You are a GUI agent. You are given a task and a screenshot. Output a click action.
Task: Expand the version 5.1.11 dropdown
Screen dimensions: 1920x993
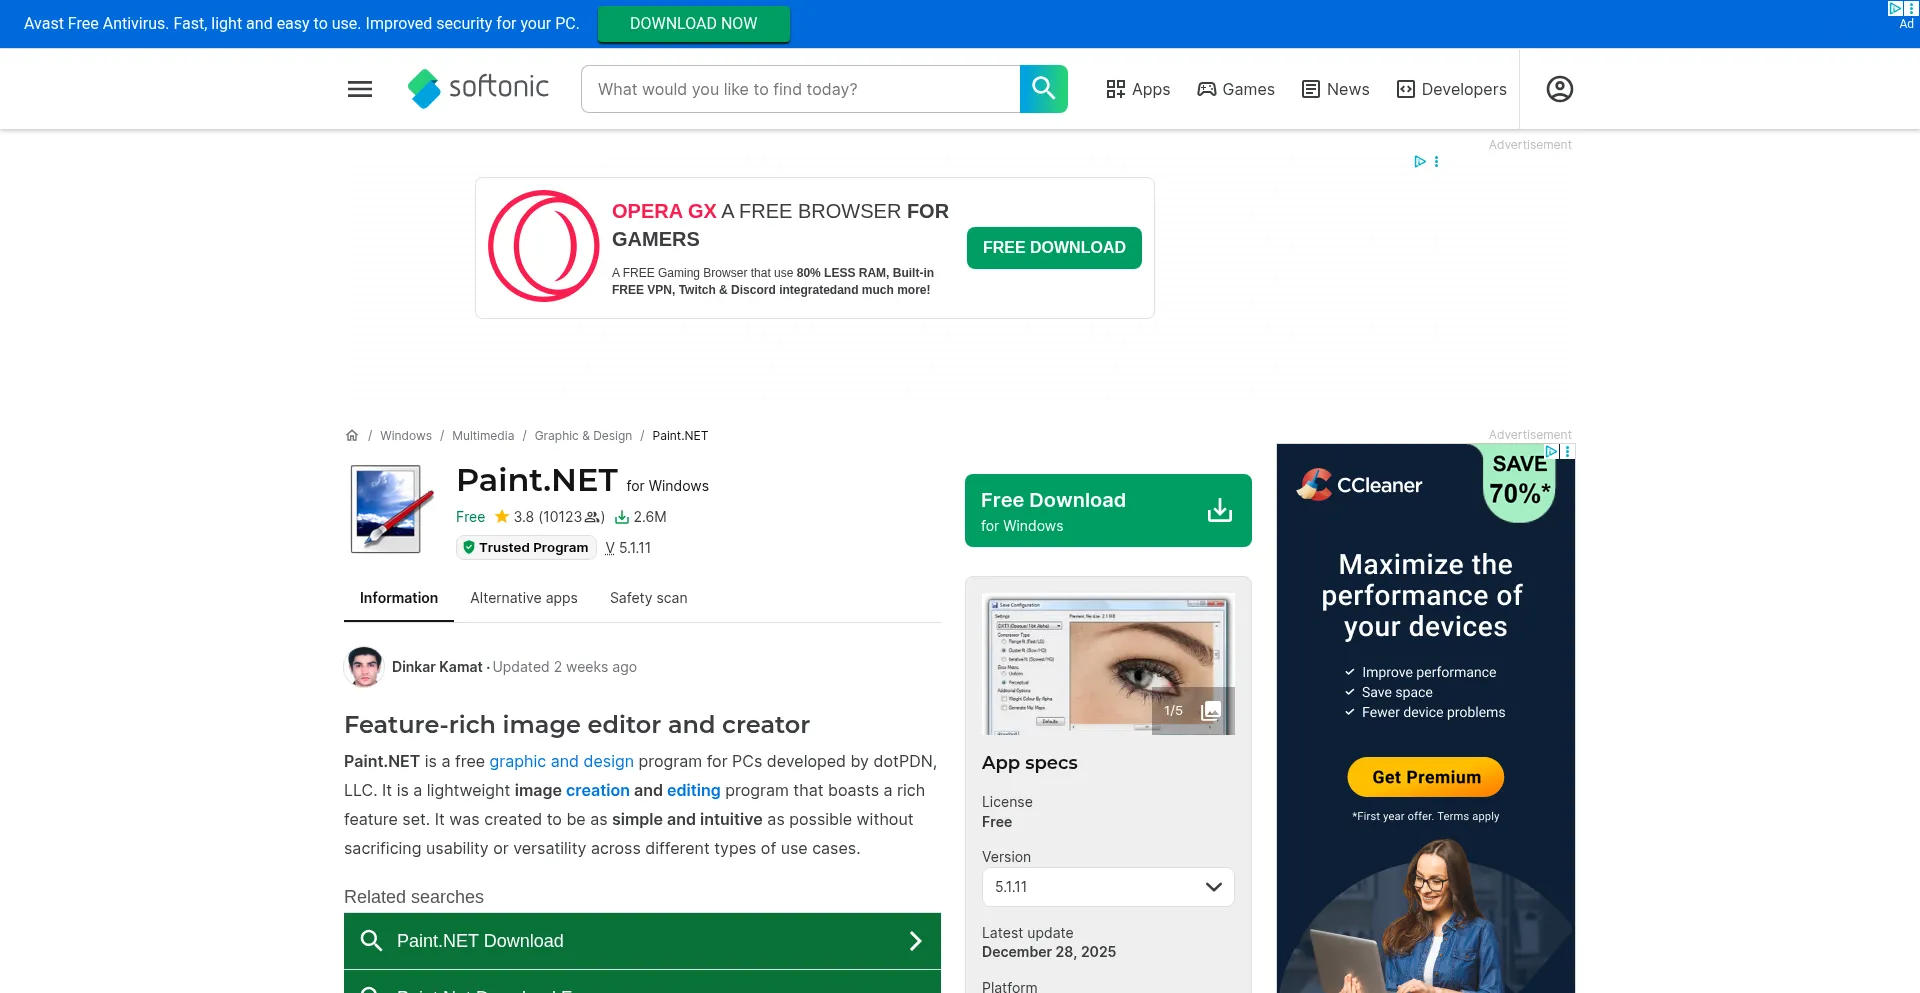point(1108,886)
